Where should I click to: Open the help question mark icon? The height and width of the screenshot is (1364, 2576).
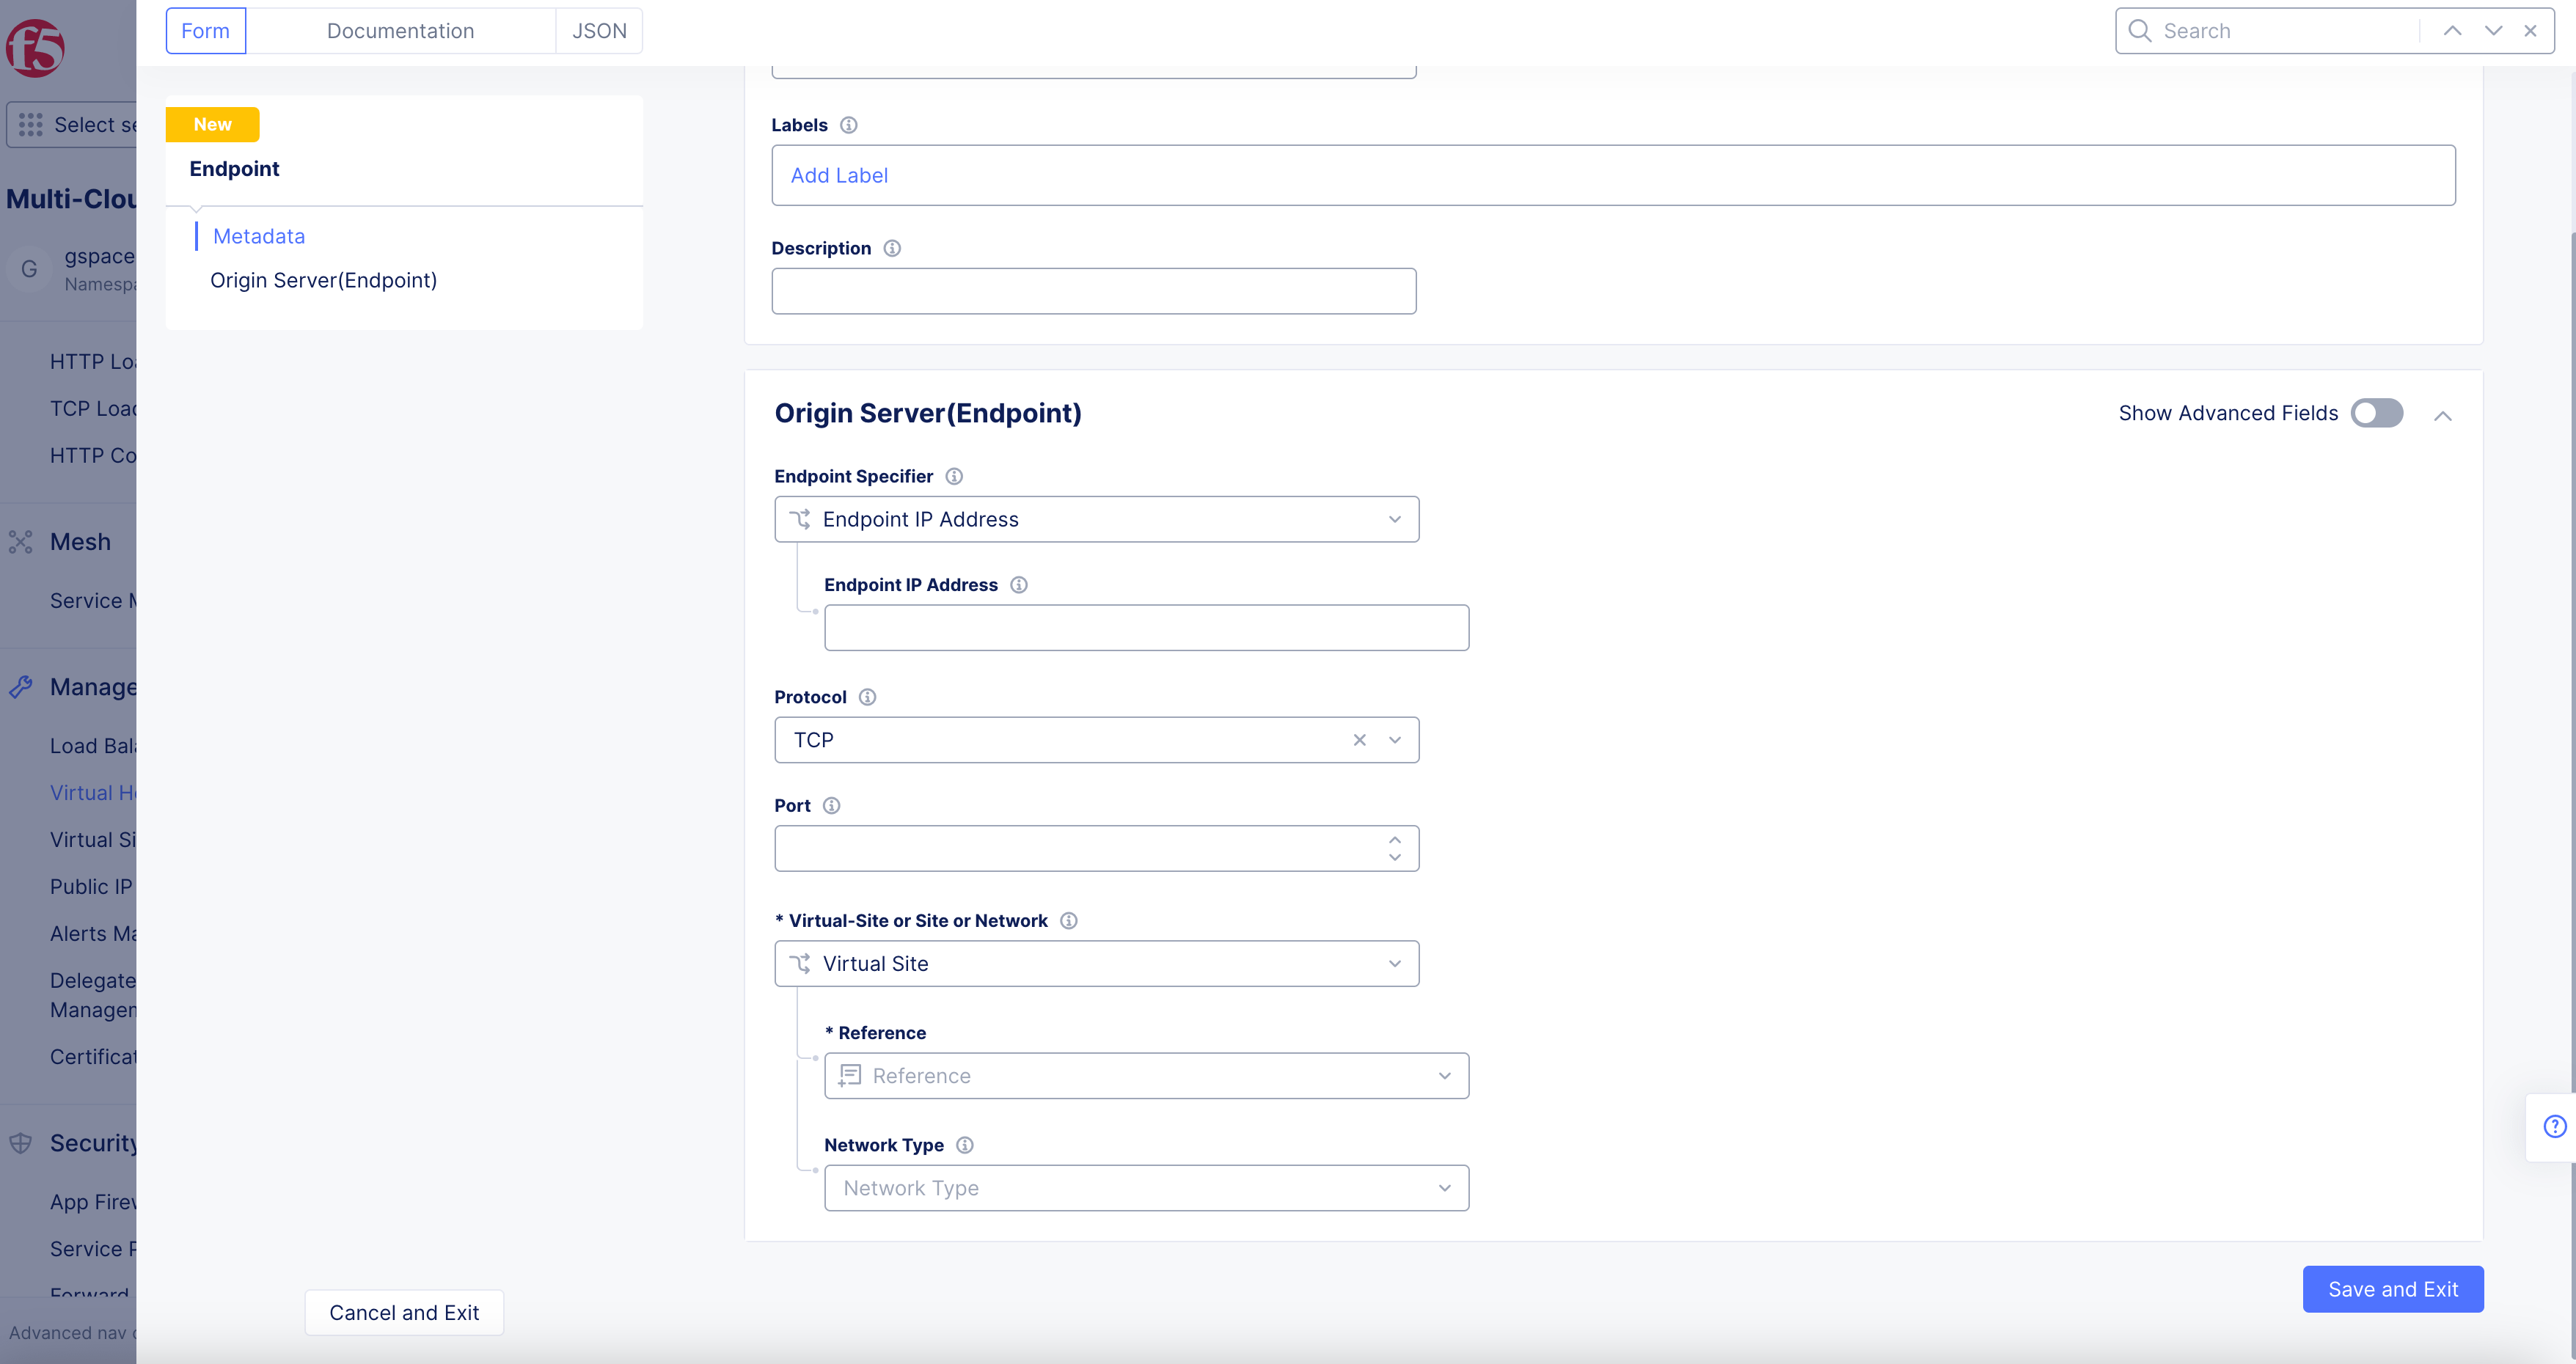point(2554,1127)
